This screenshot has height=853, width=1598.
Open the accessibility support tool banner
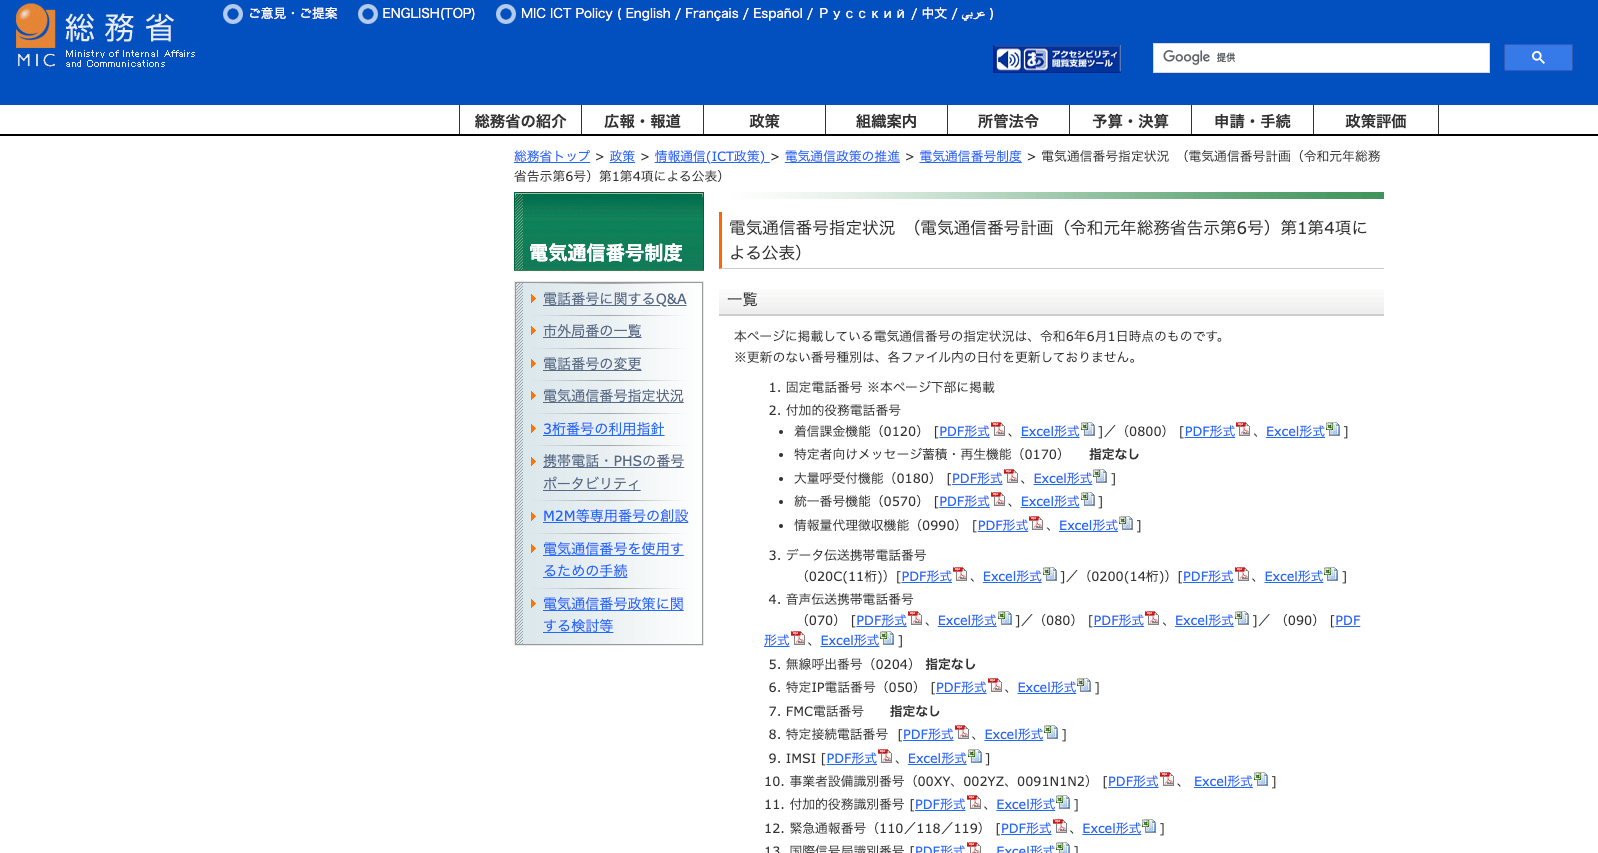[x=1056, y=59]
